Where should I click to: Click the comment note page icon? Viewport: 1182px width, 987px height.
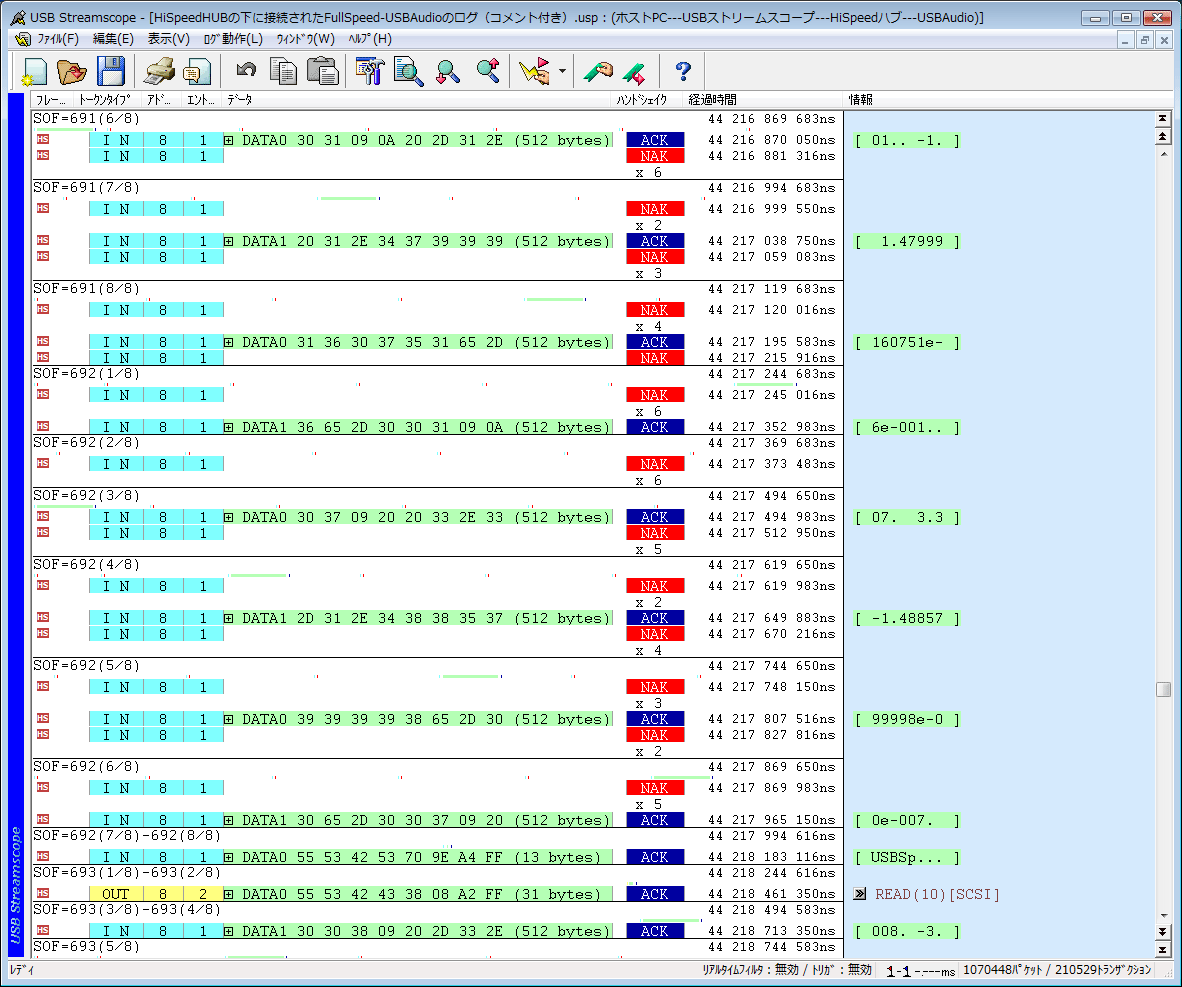click(x=198, y=72)
